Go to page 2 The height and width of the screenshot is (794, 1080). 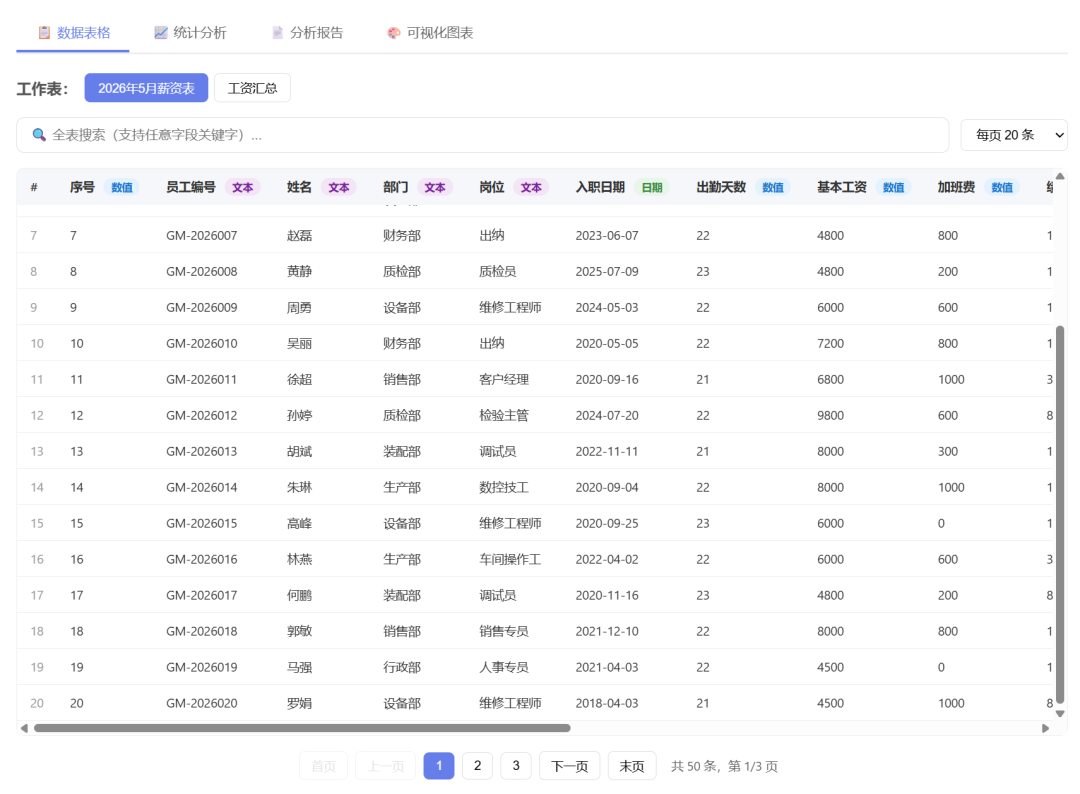(x=477, y=766)
